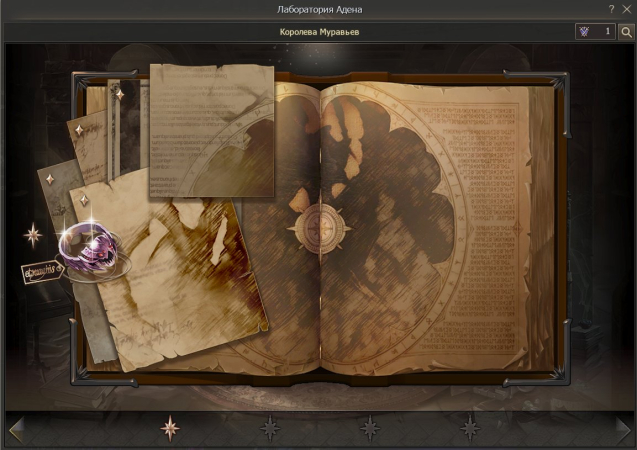Select the glowing first stage star at the bottom
Image resolution: width=637 pixels, height=450 pixels.
click(170, 428)
